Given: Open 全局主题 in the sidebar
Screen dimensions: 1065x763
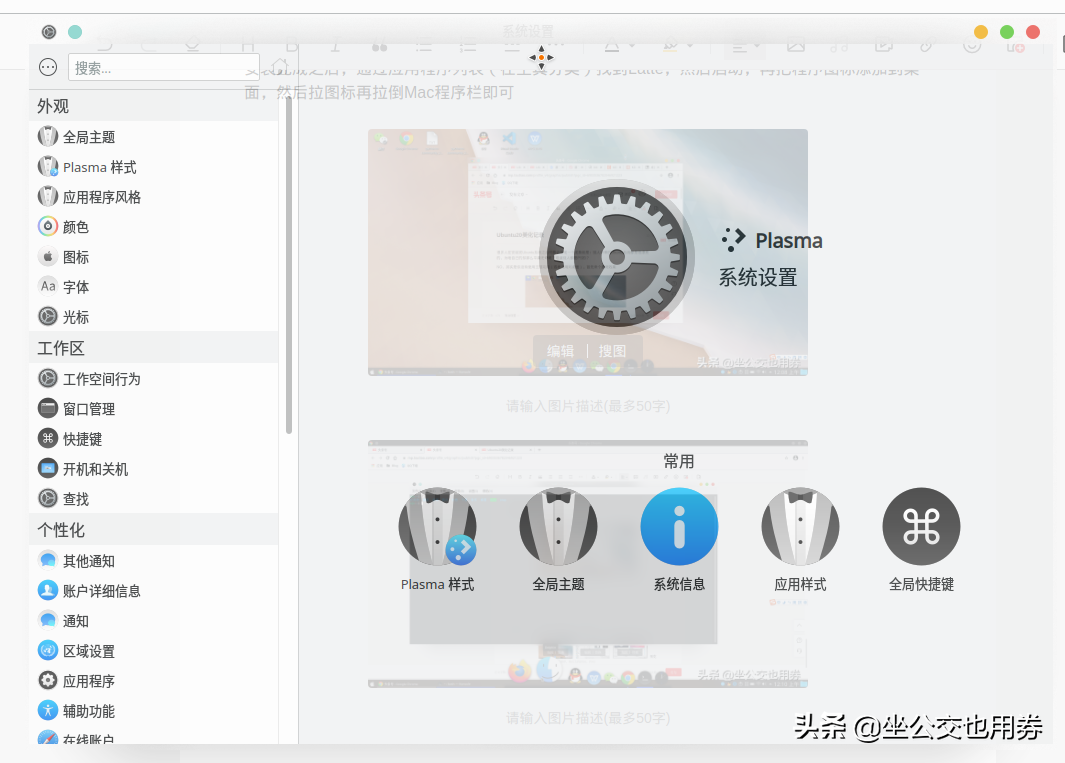Looking at the screenshot, I should click(x=154, y=137).
